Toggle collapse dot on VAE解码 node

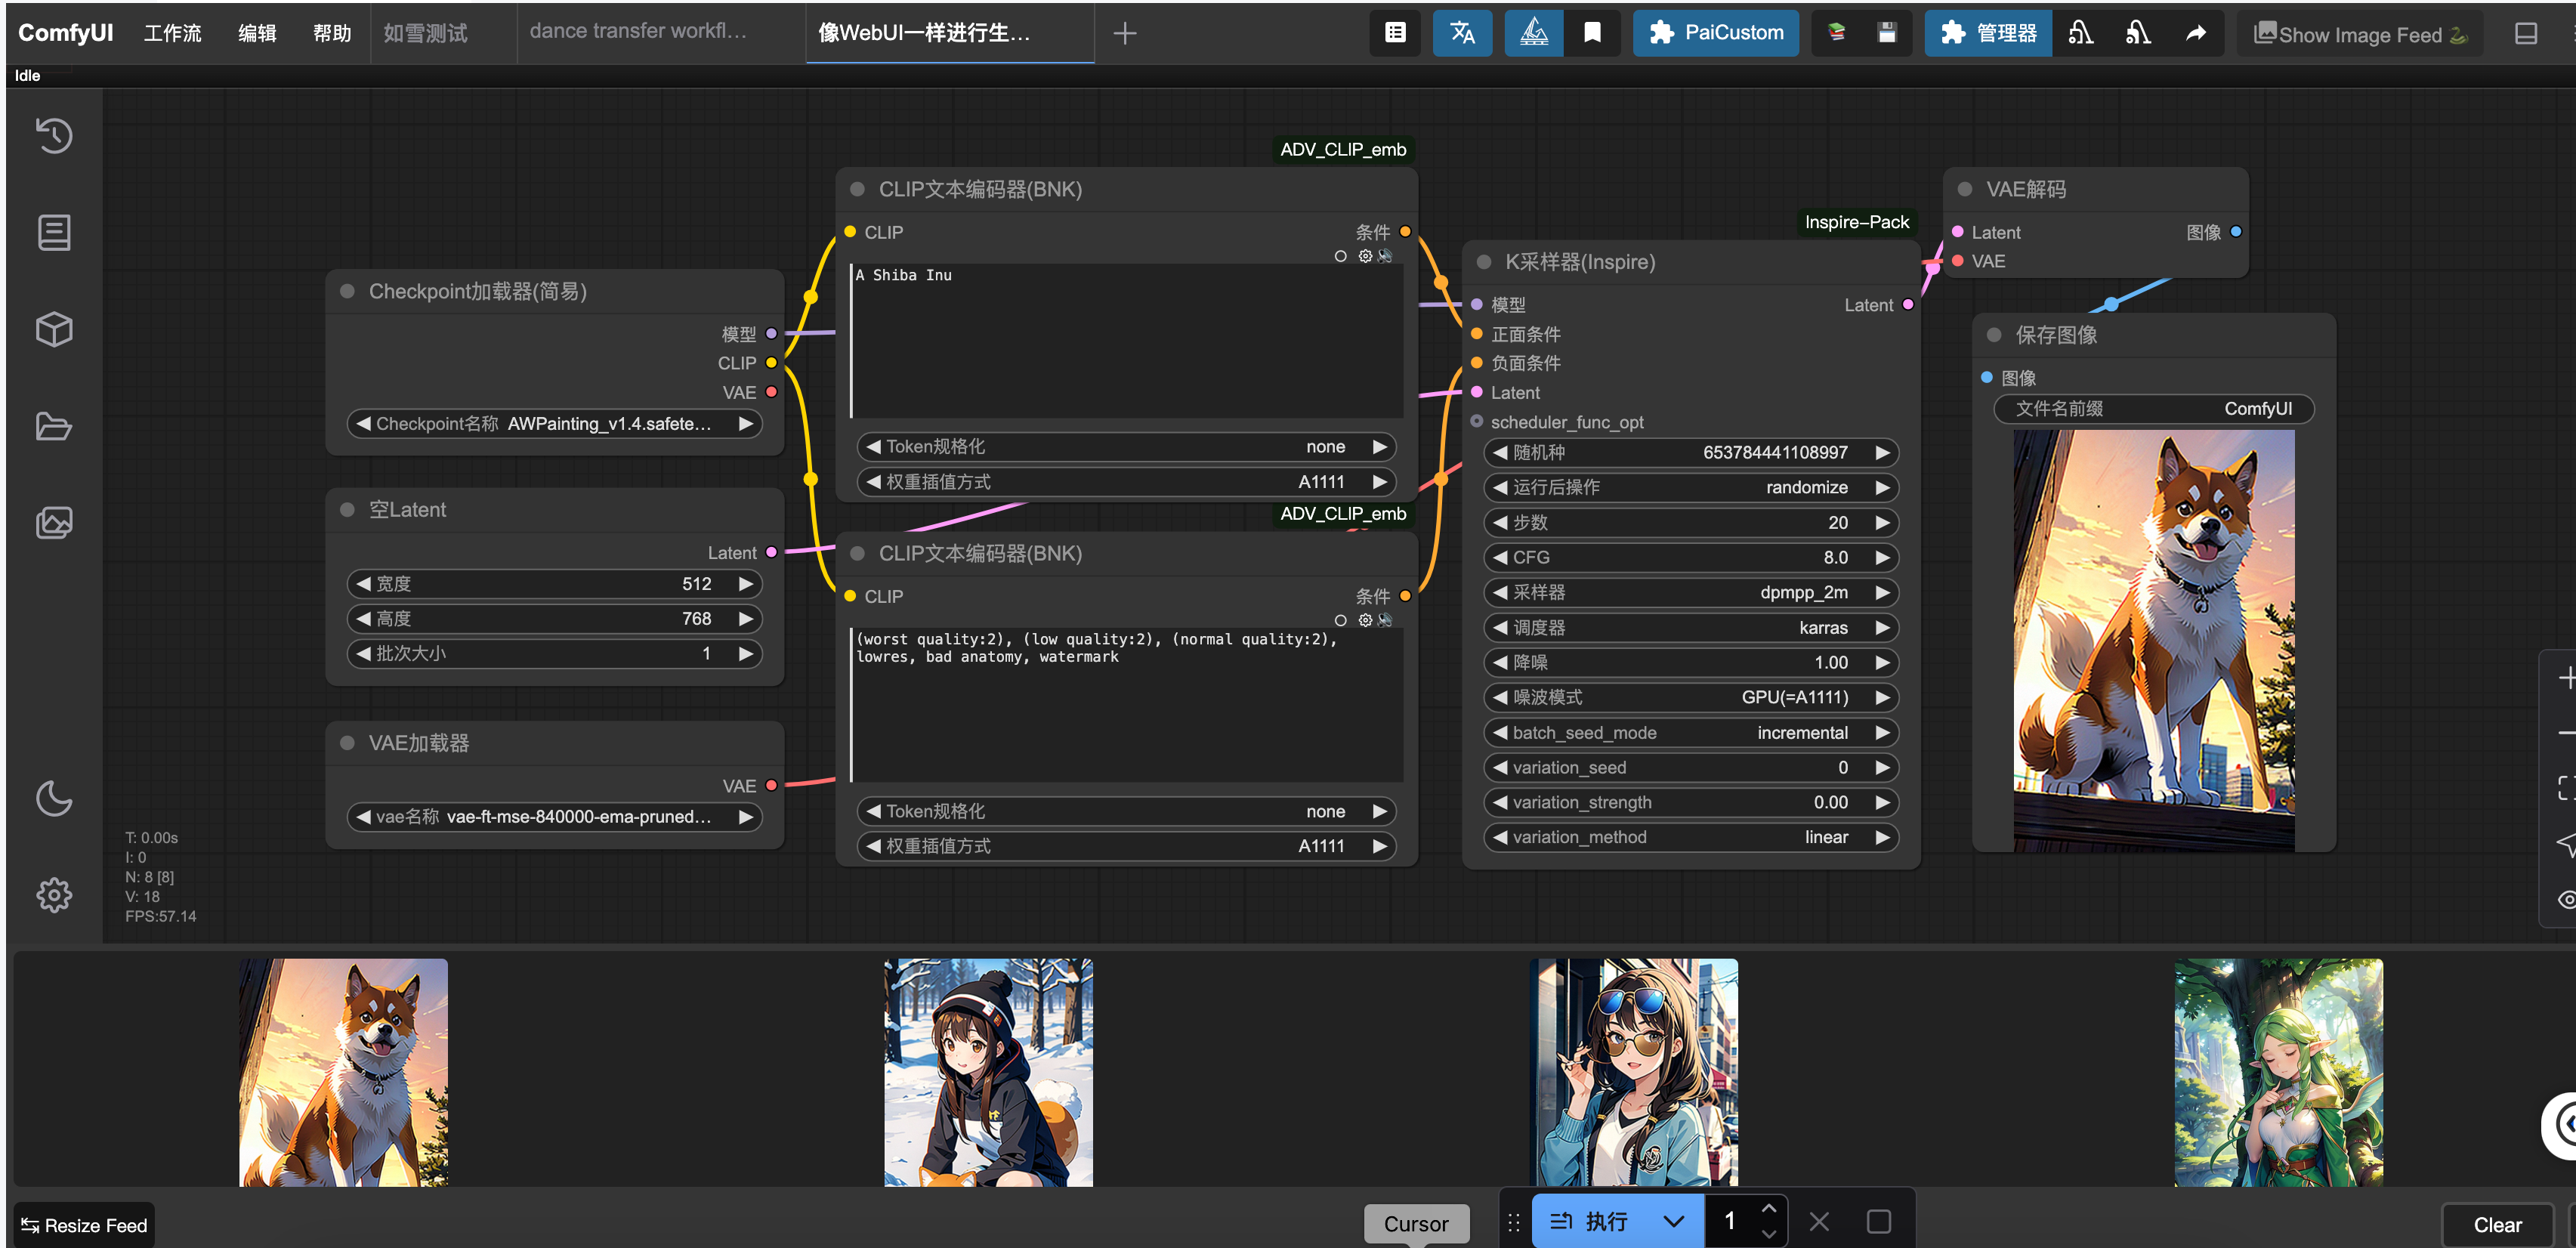pyautogui.click(x=1964, y=189)
